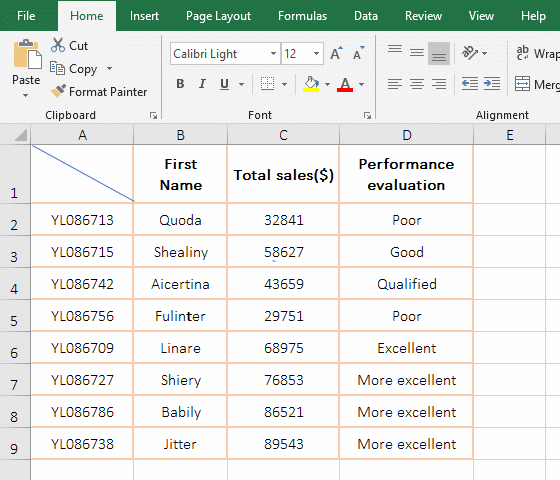The image size is (560, 480).
Task: Open the Clipboard dialog launcher
Action: click(153, 115)
